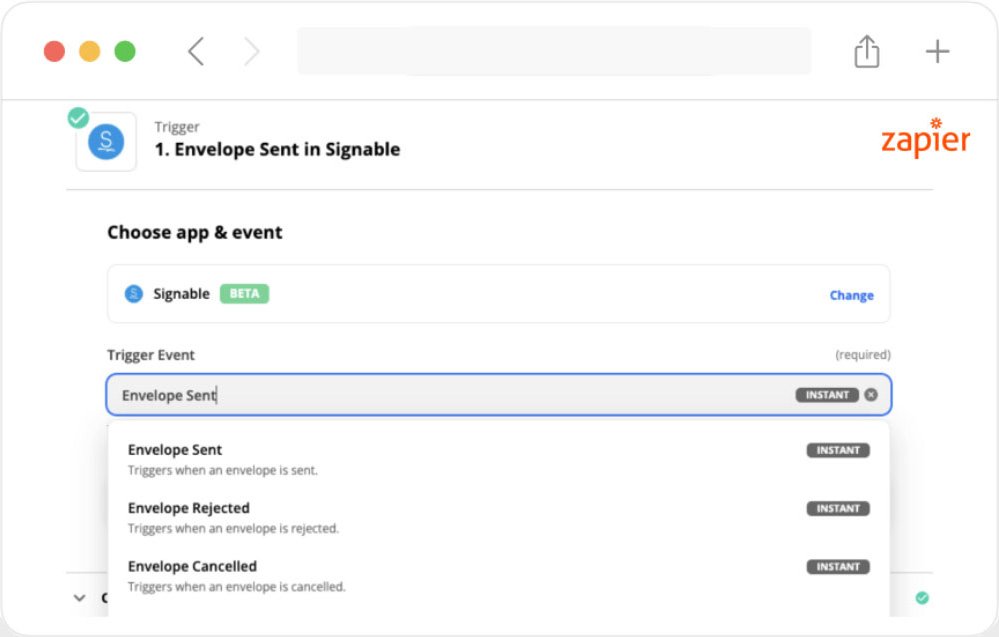
Task: Open the Trigger Event dropdown field
Action: tap(450, 395)
